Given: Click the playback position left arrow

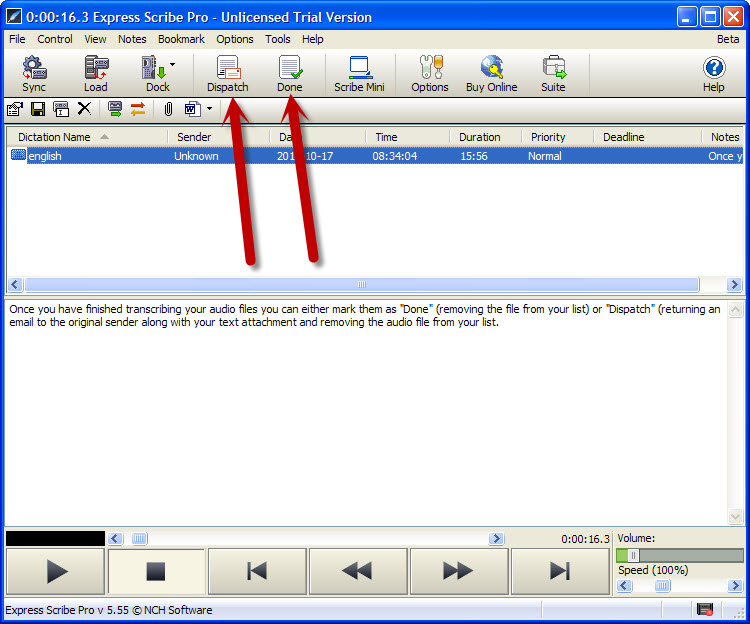Looking at the screenshot, I should tap(115, 539).
